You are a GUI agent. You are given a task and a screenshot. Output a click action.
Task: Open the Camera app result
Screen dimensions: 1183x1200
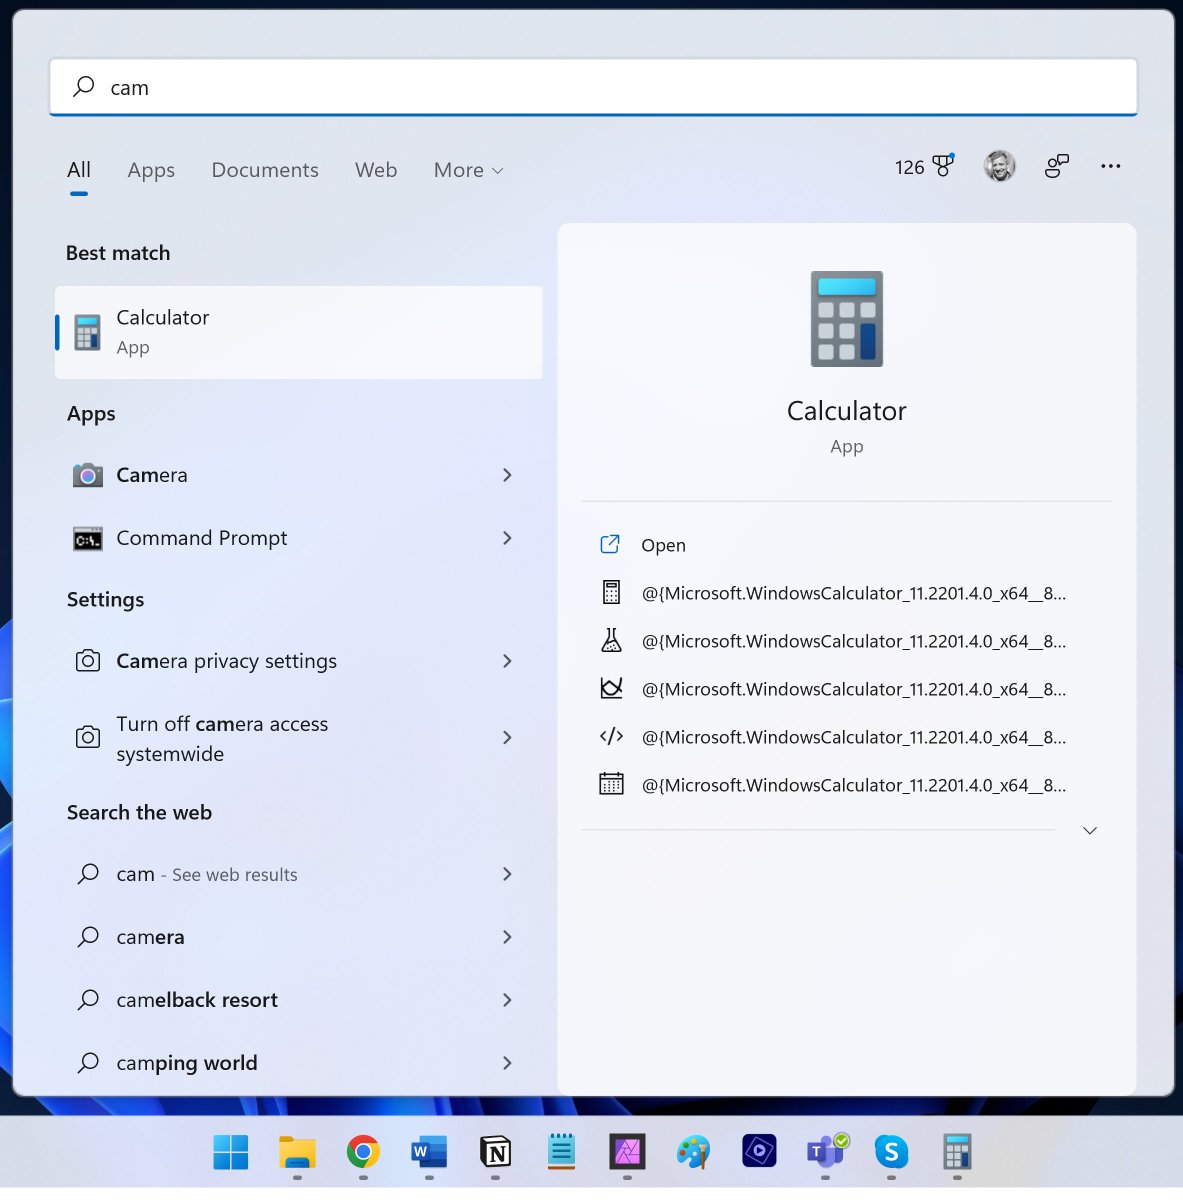coord(299,475)
